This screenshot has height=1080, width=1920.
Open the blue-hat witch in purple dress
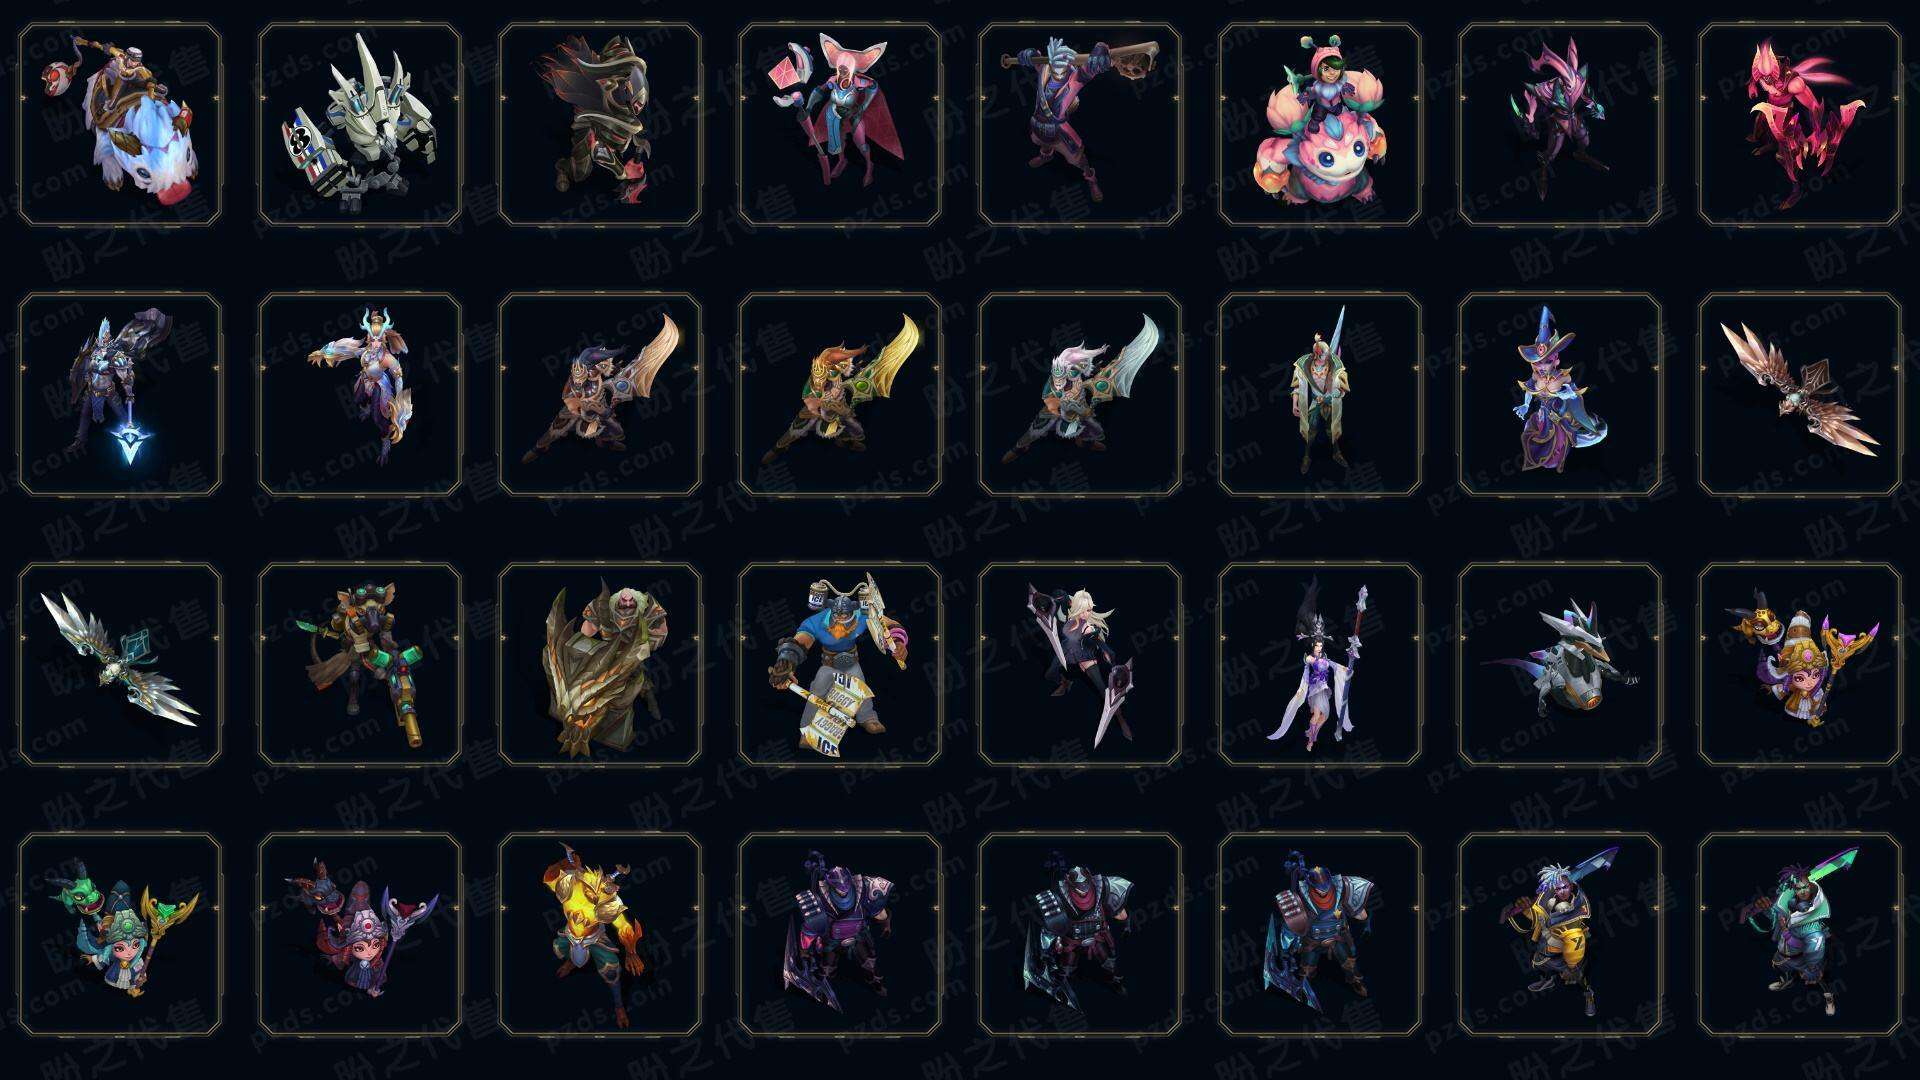point(1560,394)
